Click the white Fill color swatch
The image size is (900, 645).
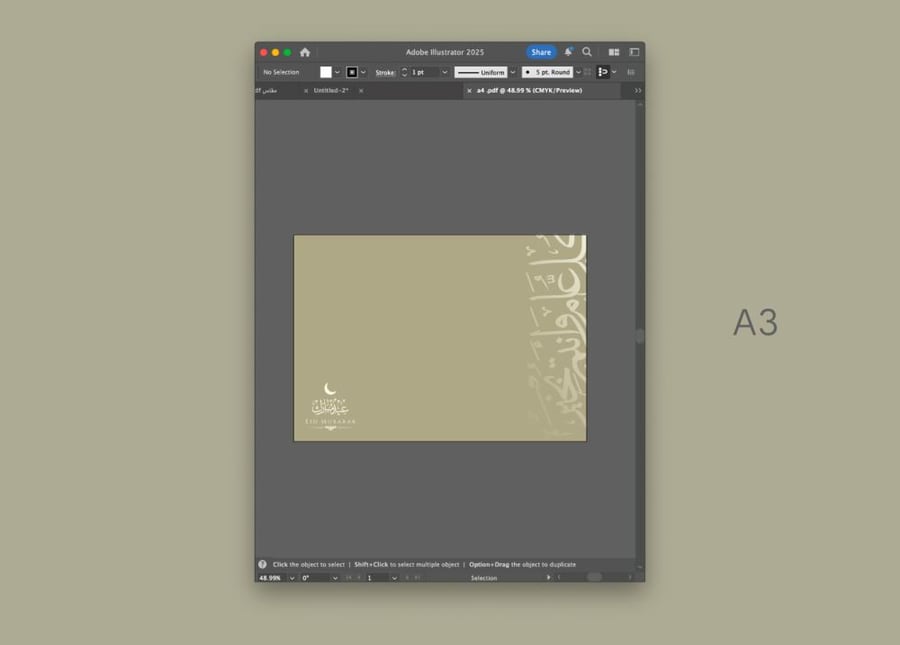pyautogui.click(x=325, y=72)
